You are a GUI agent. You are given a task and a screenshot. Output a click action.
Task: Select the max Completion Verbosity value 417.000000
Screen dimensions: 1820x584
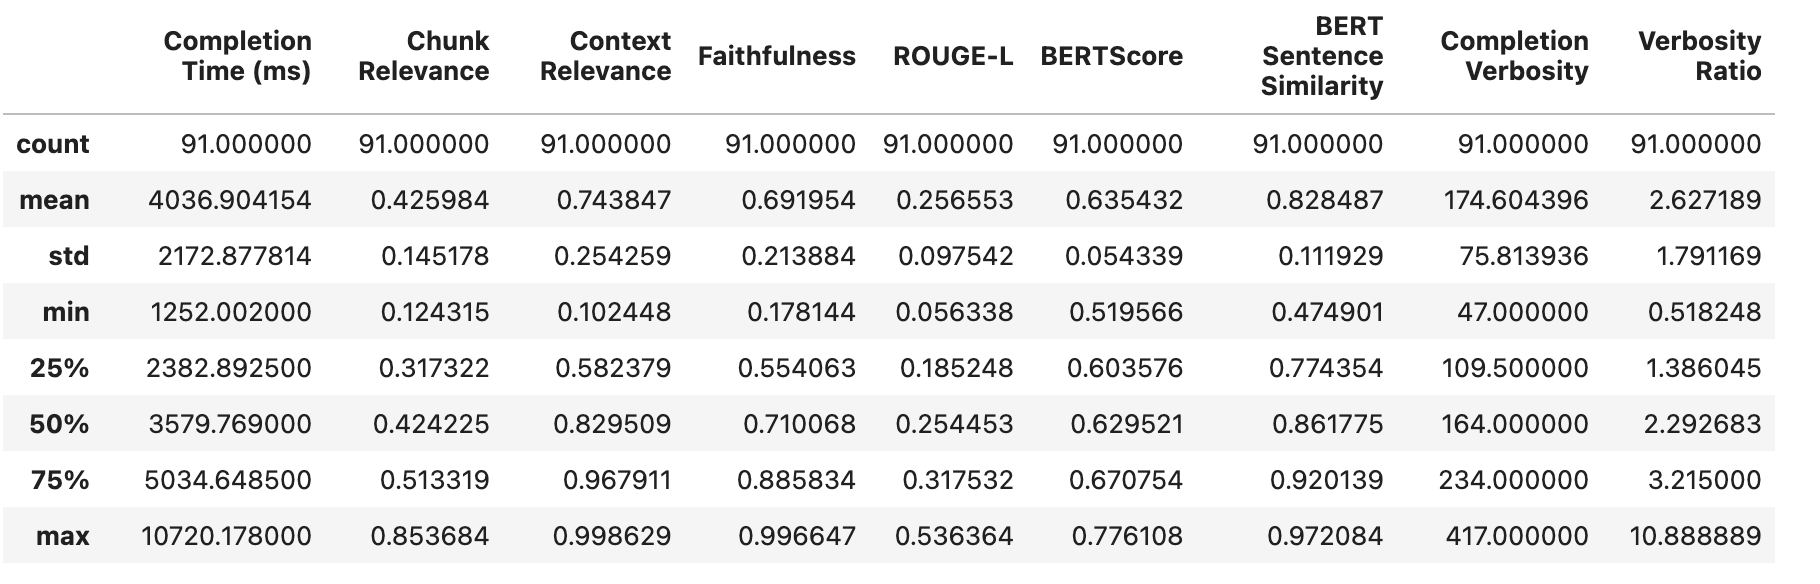tap(1516, 536)
